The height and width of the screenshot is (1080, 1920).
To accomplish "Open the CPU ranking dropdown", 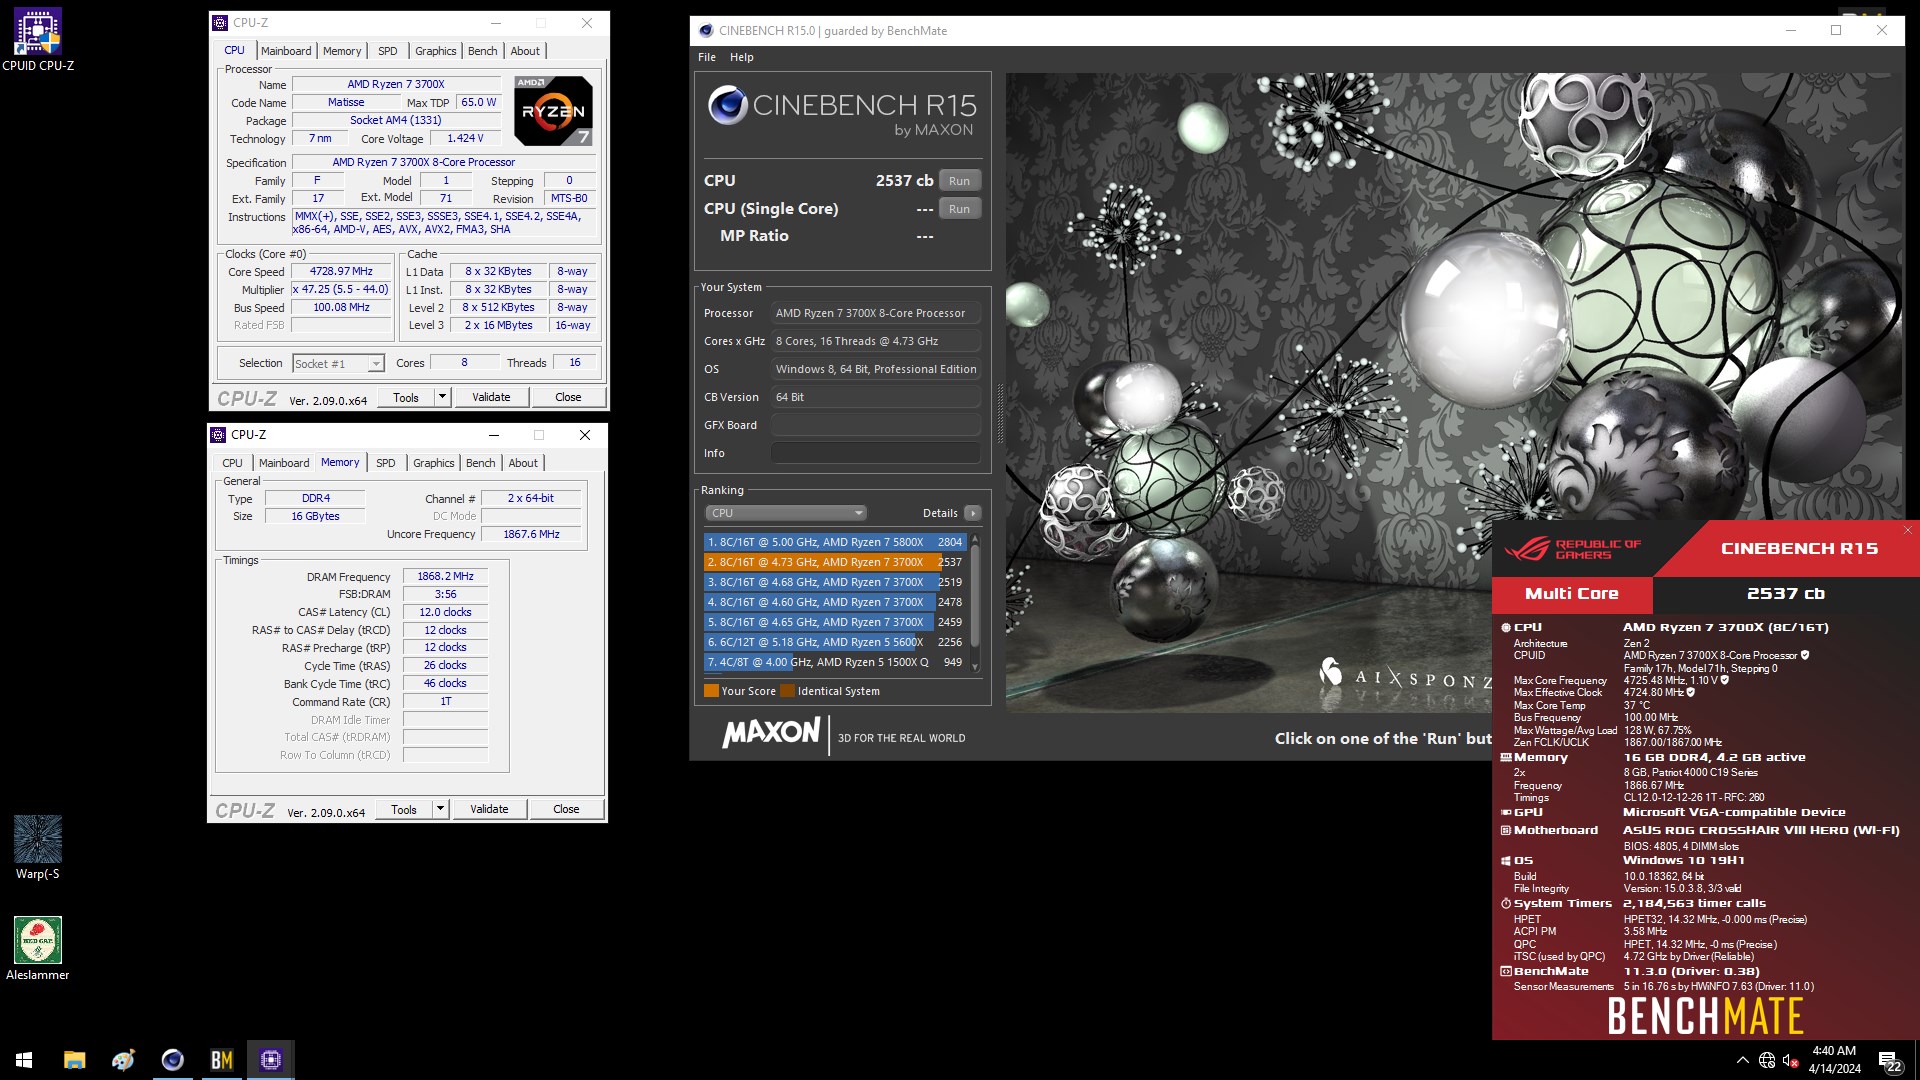I will [786, 513].
